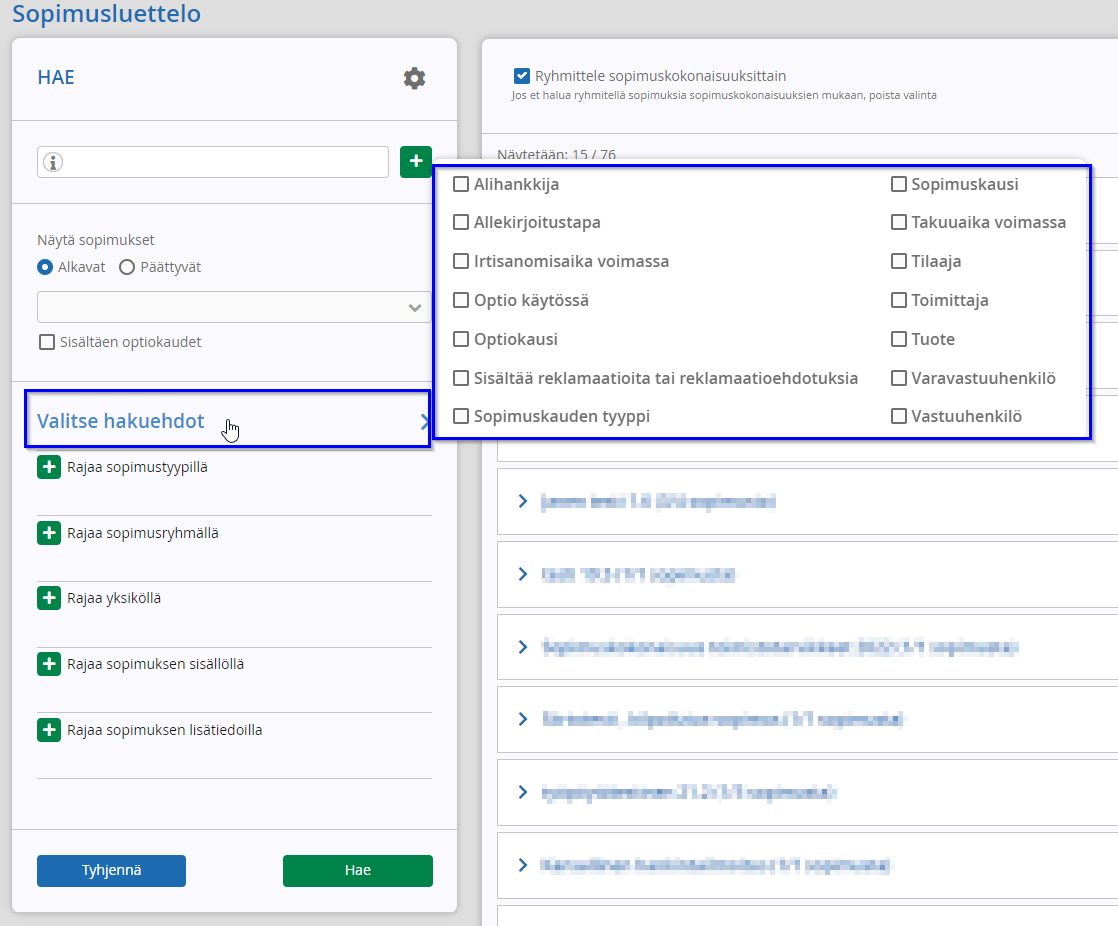The width and height of the screenshot is (1118, 926).
Task: Click plus icon for Rajaa yksiköllä
Action: point(48,598)
